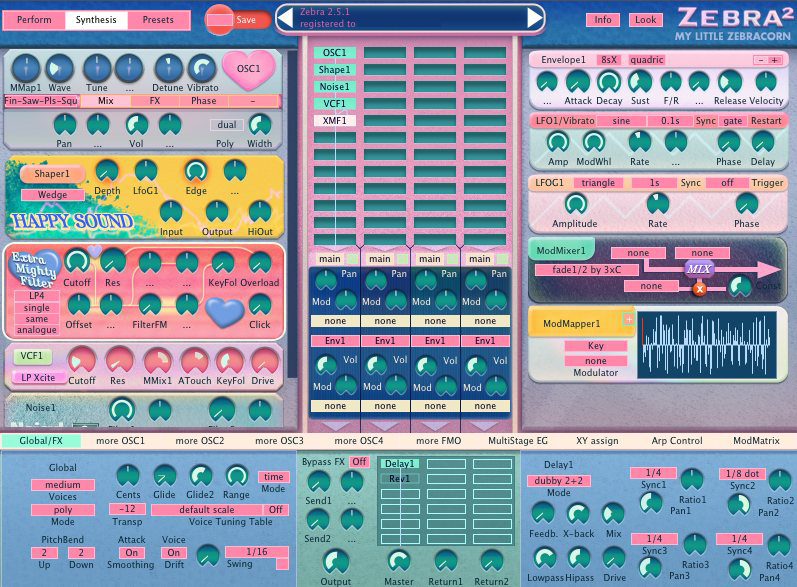Click the previous preset left arrow
797x587 pixels.
click(x=286, y=19)
